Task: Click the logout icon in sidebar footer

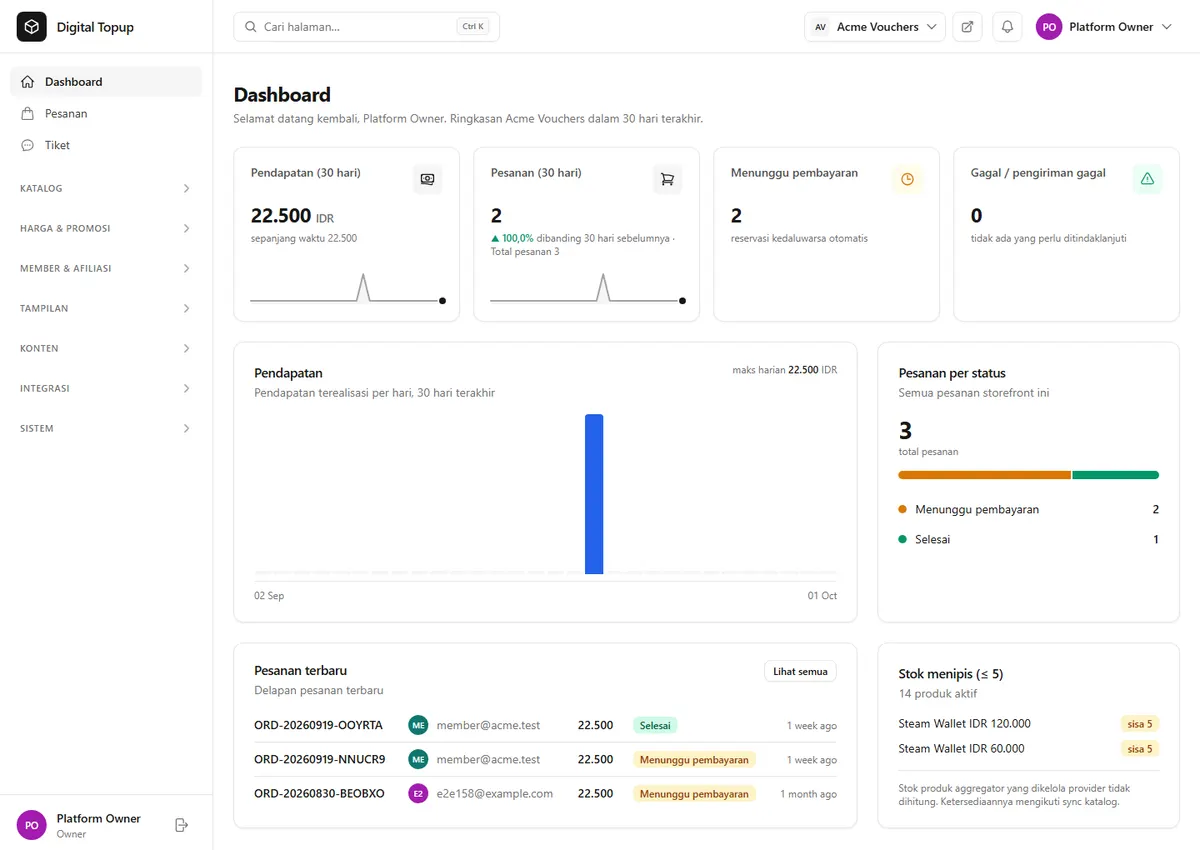Action: pyautogui.click(x=181, y=825)
